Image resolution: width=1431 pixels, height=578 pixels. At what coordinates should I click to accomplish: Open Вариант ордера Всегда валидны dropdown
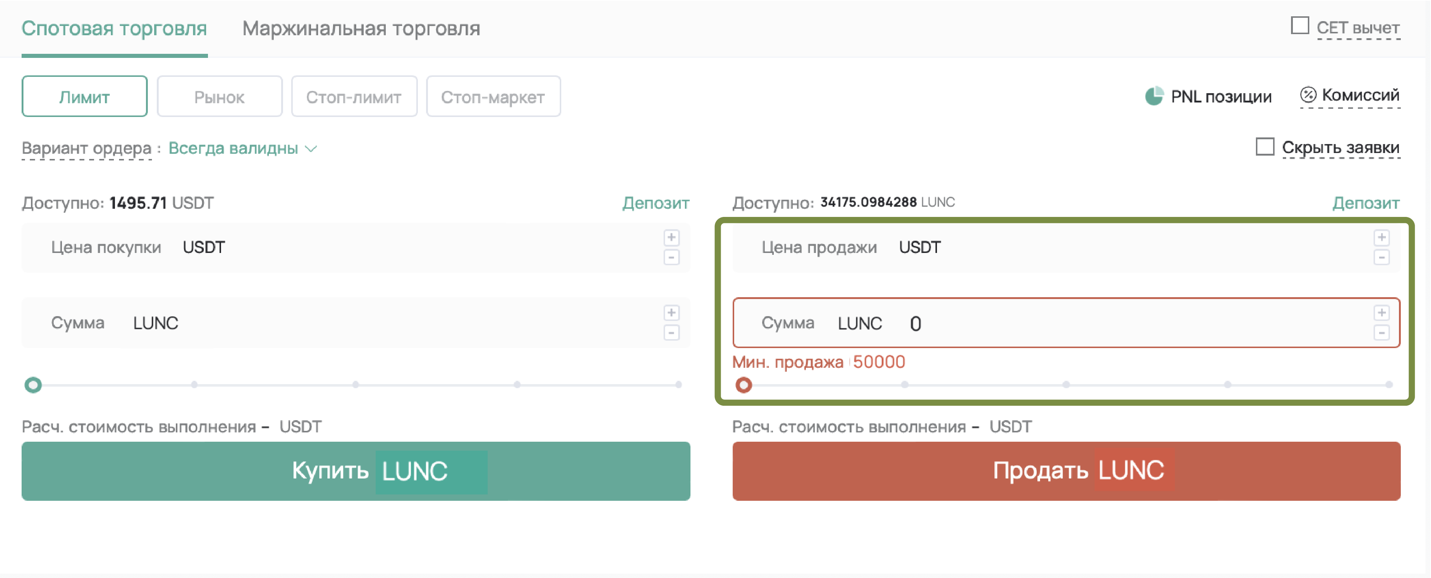point(243,148)
